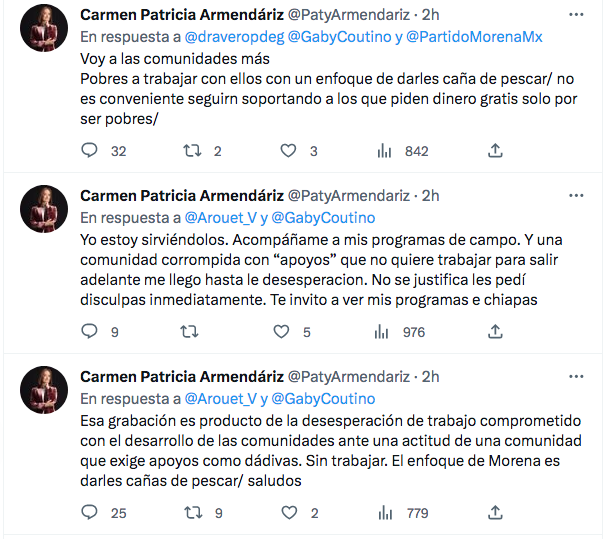Share the second tweet
This screenshot has height=539, width=607.
click(494, 332)
